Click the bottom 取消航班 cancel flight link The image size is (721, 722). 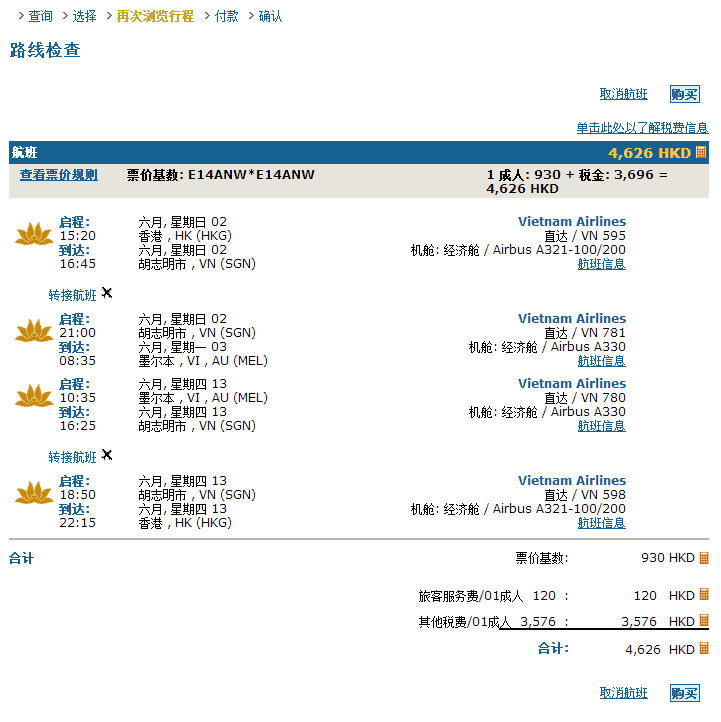coord(624,693)
